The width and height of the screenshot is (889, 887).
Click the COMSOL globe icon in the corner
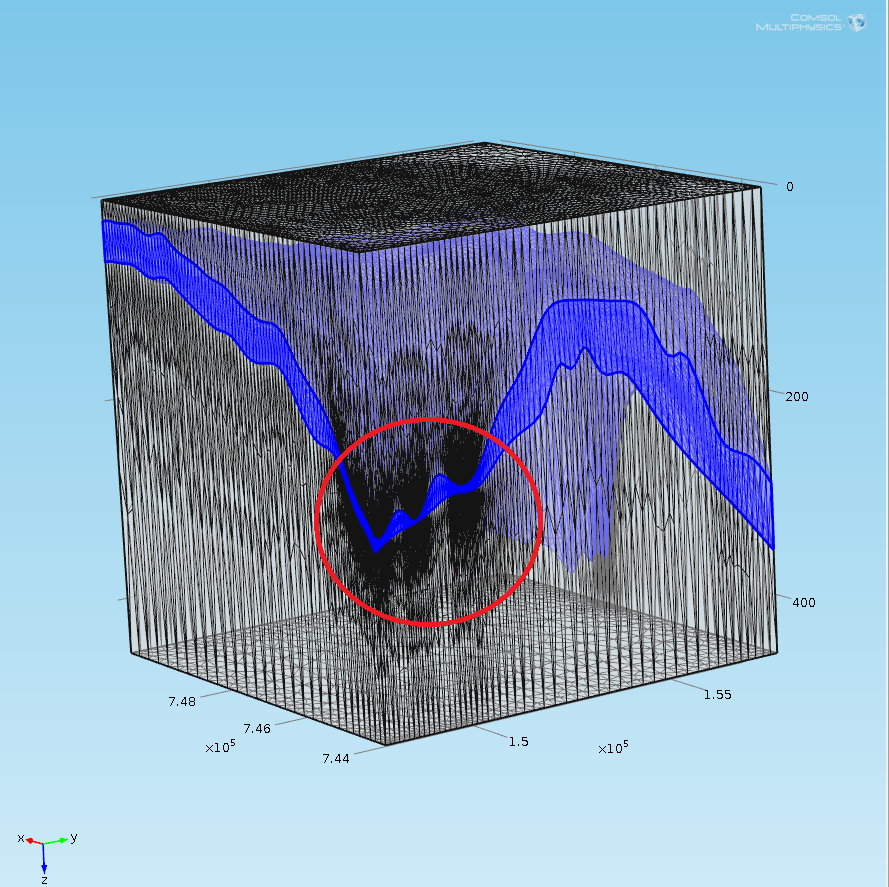pyautogui.click(x=857, y=22)
